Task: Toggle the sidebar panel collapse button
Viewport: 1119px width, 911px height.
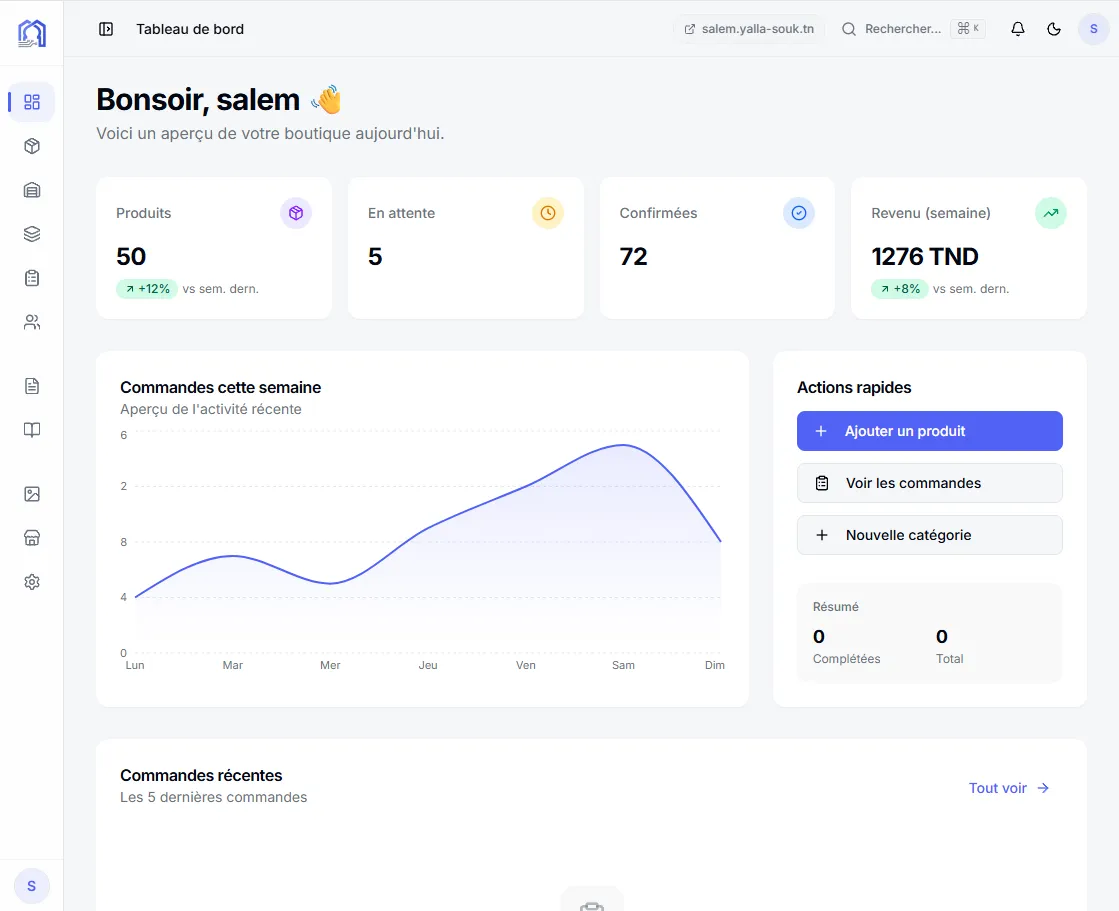Action: pyautogui.click(x=106, y=29)
